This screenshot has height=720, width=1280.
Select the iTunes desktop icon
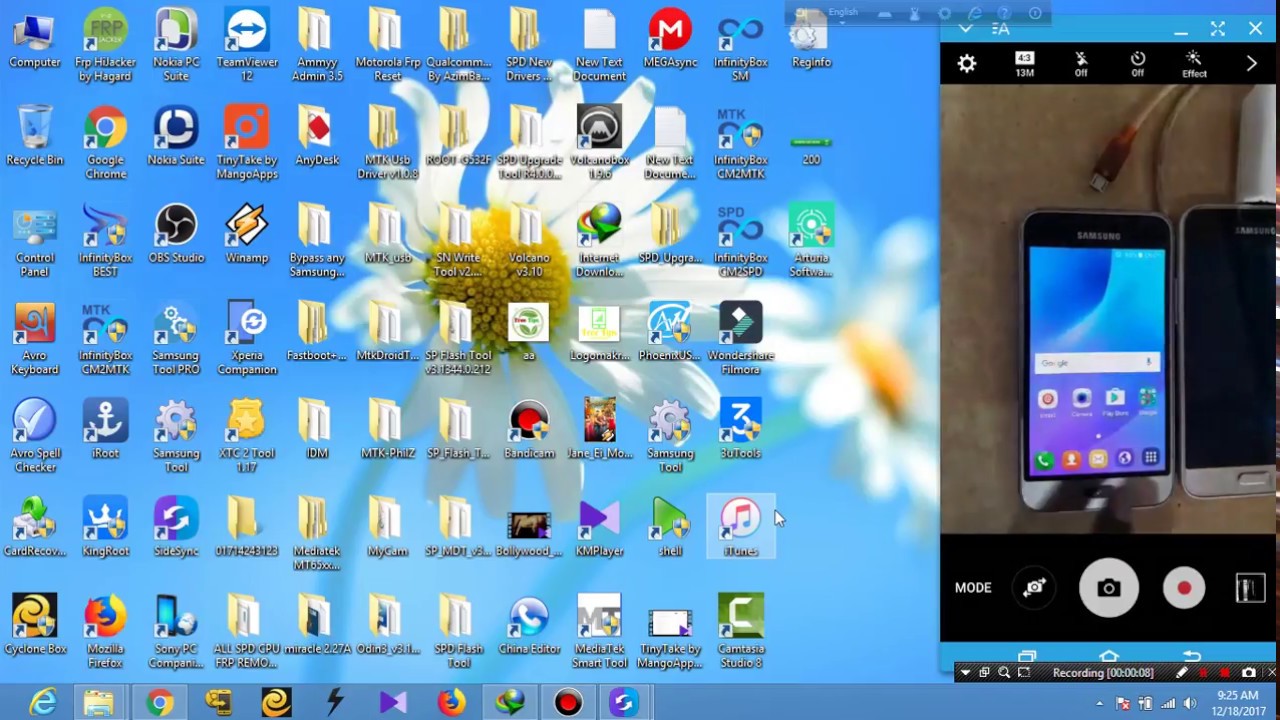coord(741,526)
